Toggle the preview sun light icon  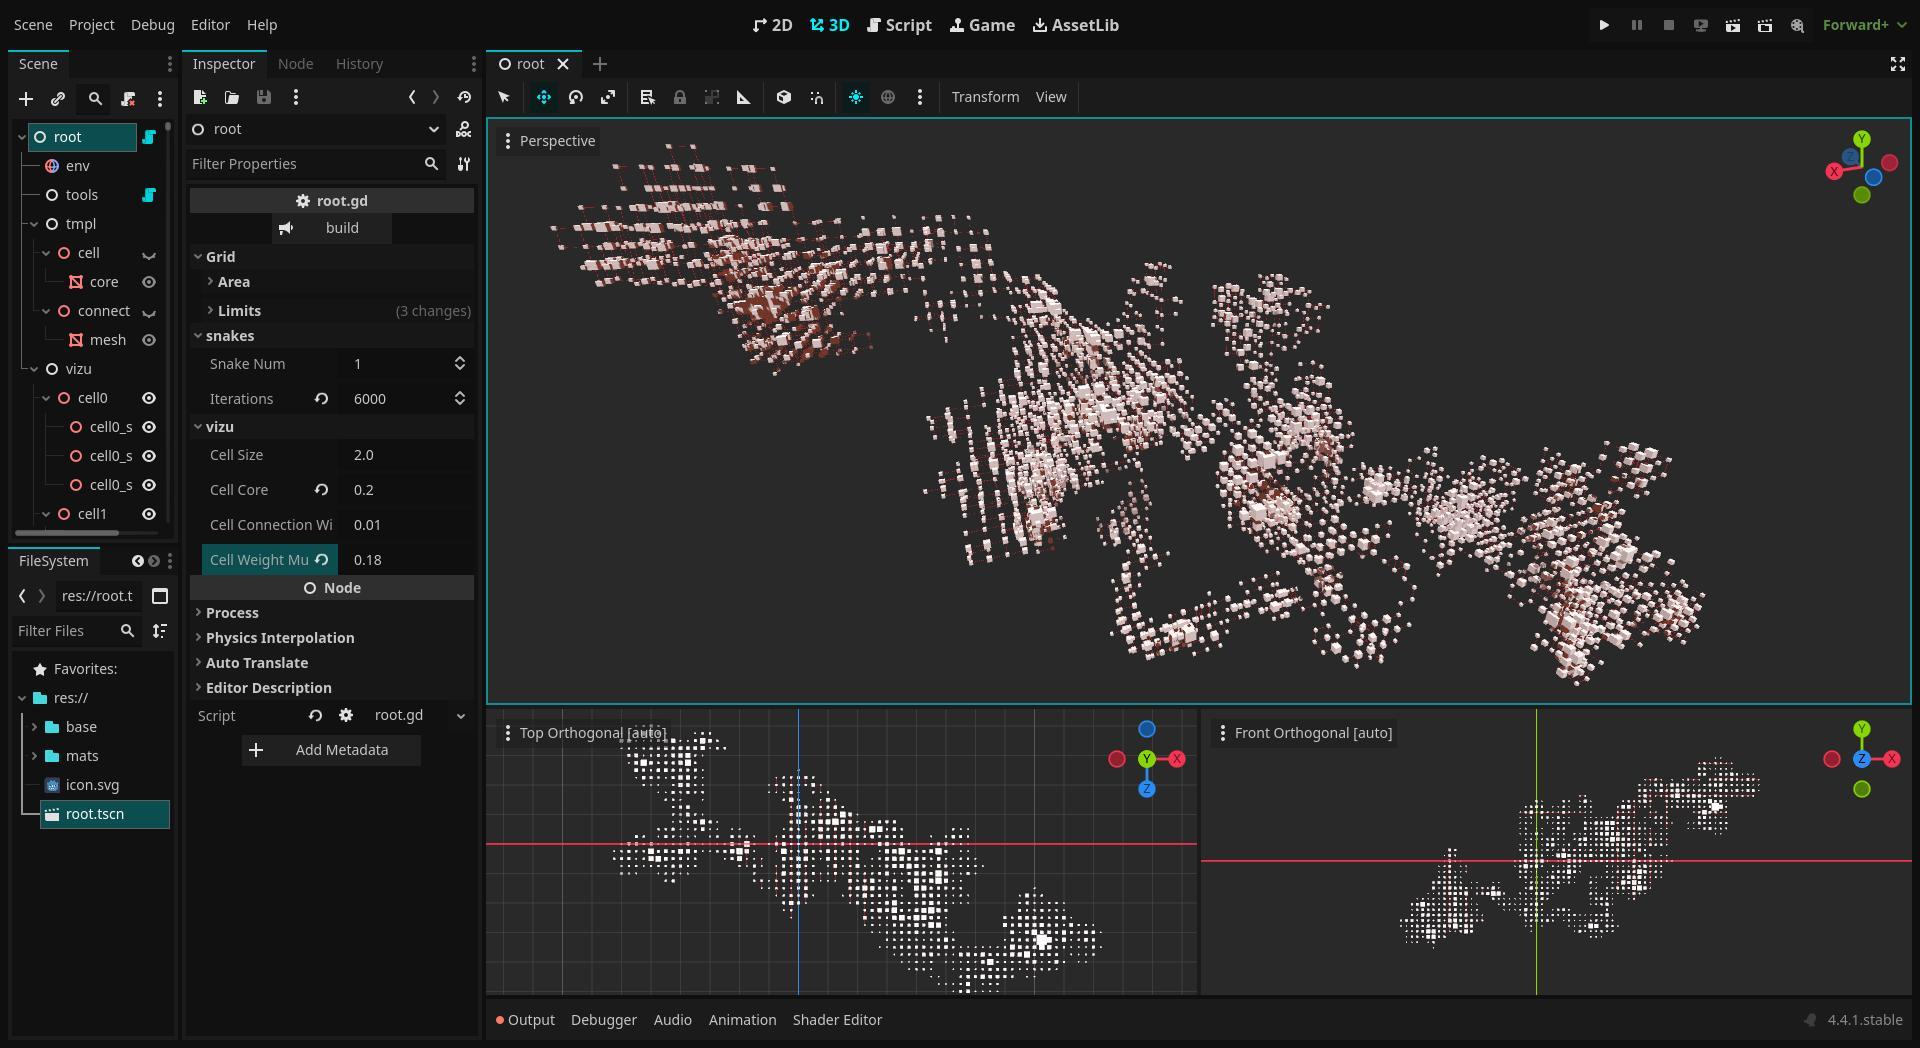tap(856, 97)
